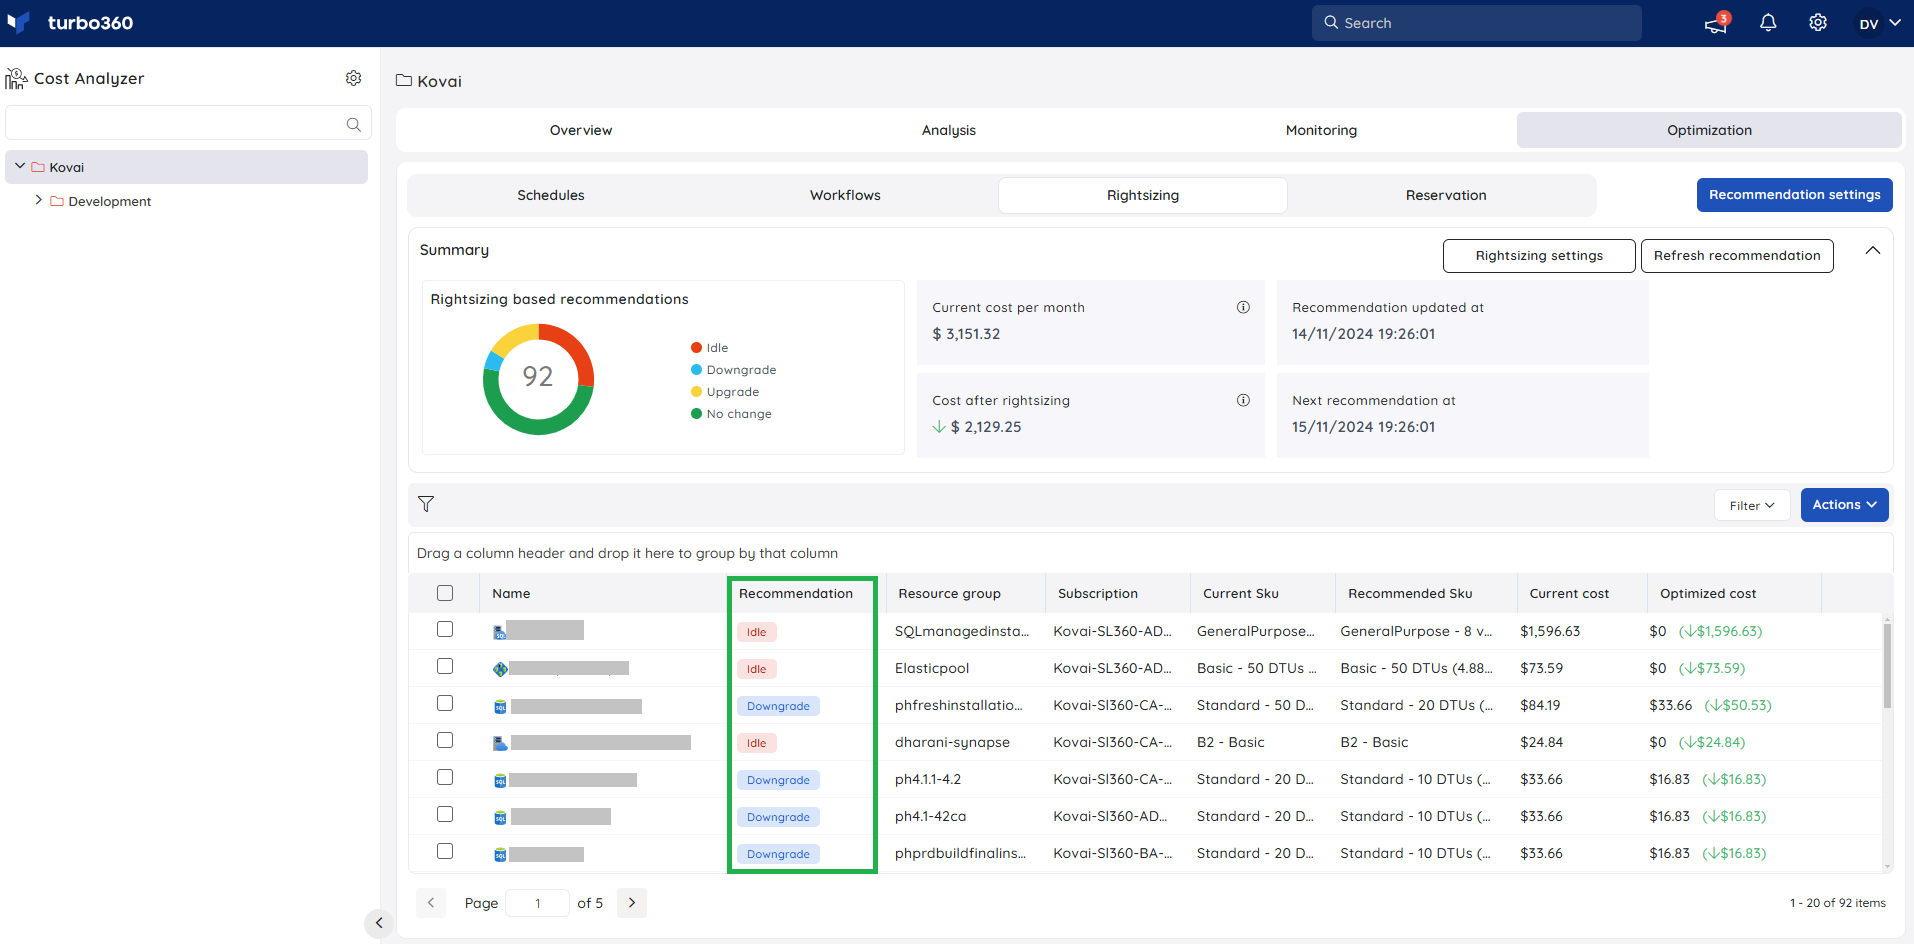Toggle the select-all checkbox in grid header
Image resolution: width=1914 pixels, height=944 pixels.
pyautogui.click(x=445, y=593)
